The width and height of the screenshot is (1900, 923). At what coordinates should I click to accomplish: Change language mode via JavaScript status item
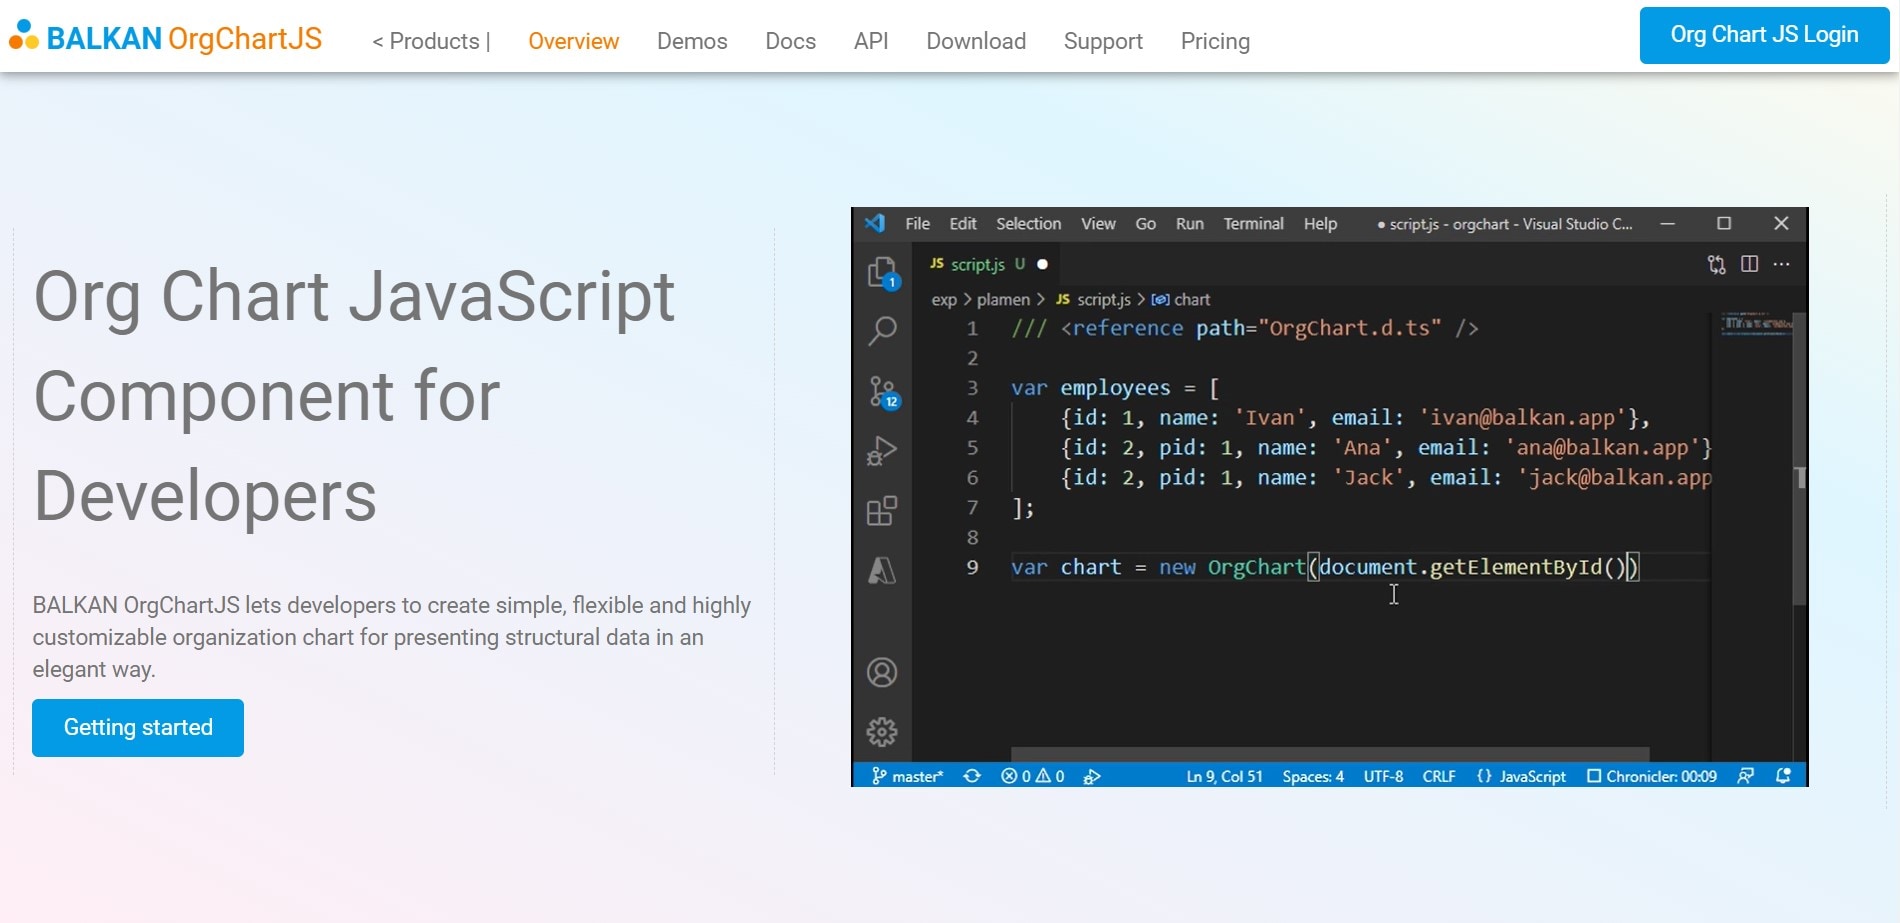[1521, 776]
